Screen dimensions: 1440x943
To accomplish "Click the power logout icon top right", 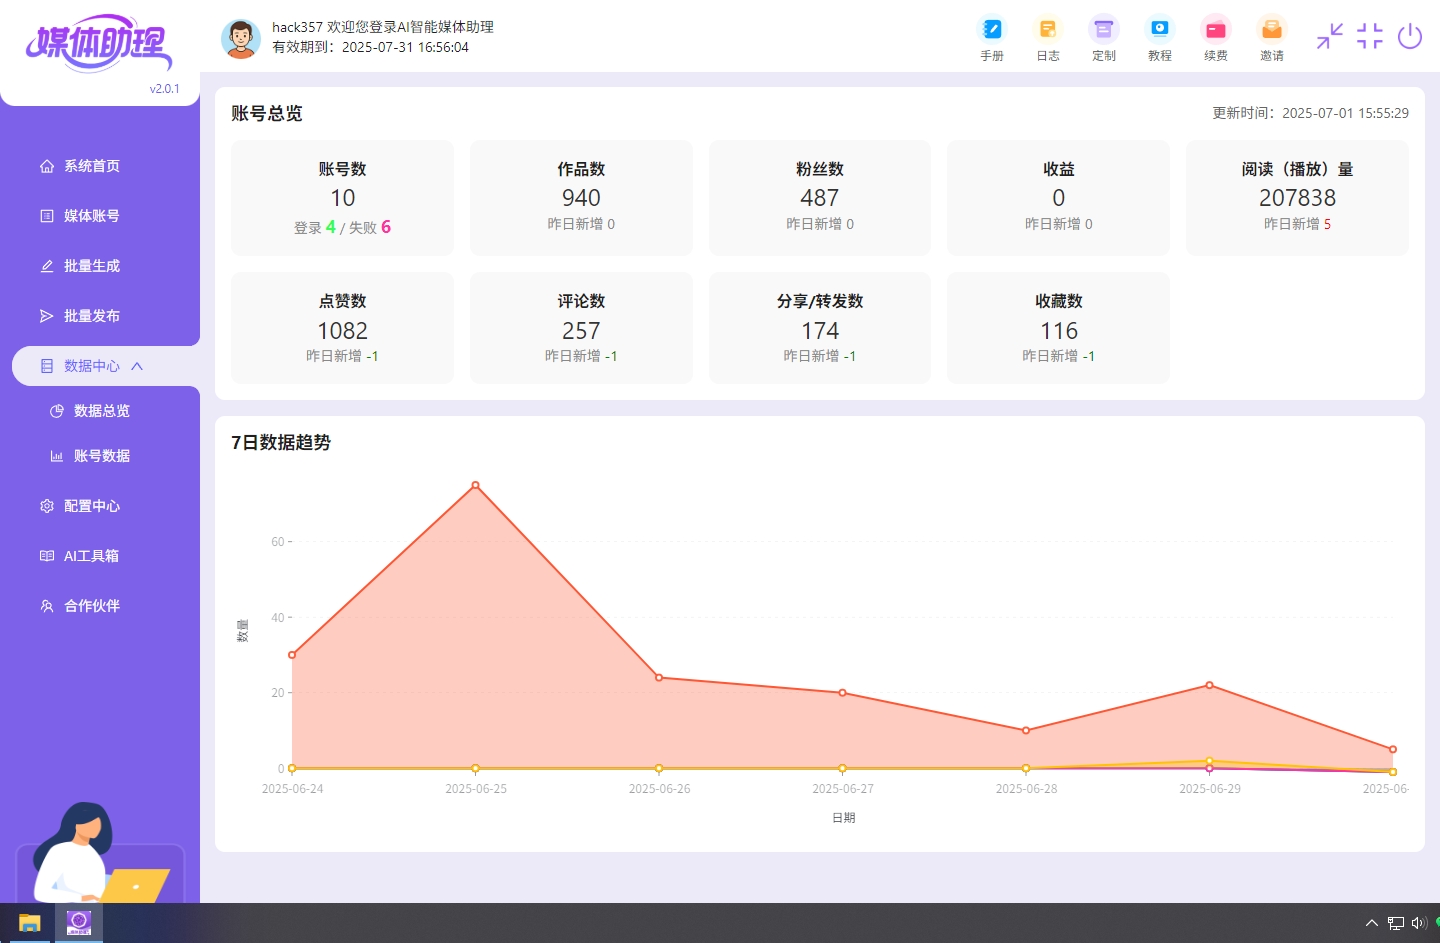I will [x=1410, y=37].
